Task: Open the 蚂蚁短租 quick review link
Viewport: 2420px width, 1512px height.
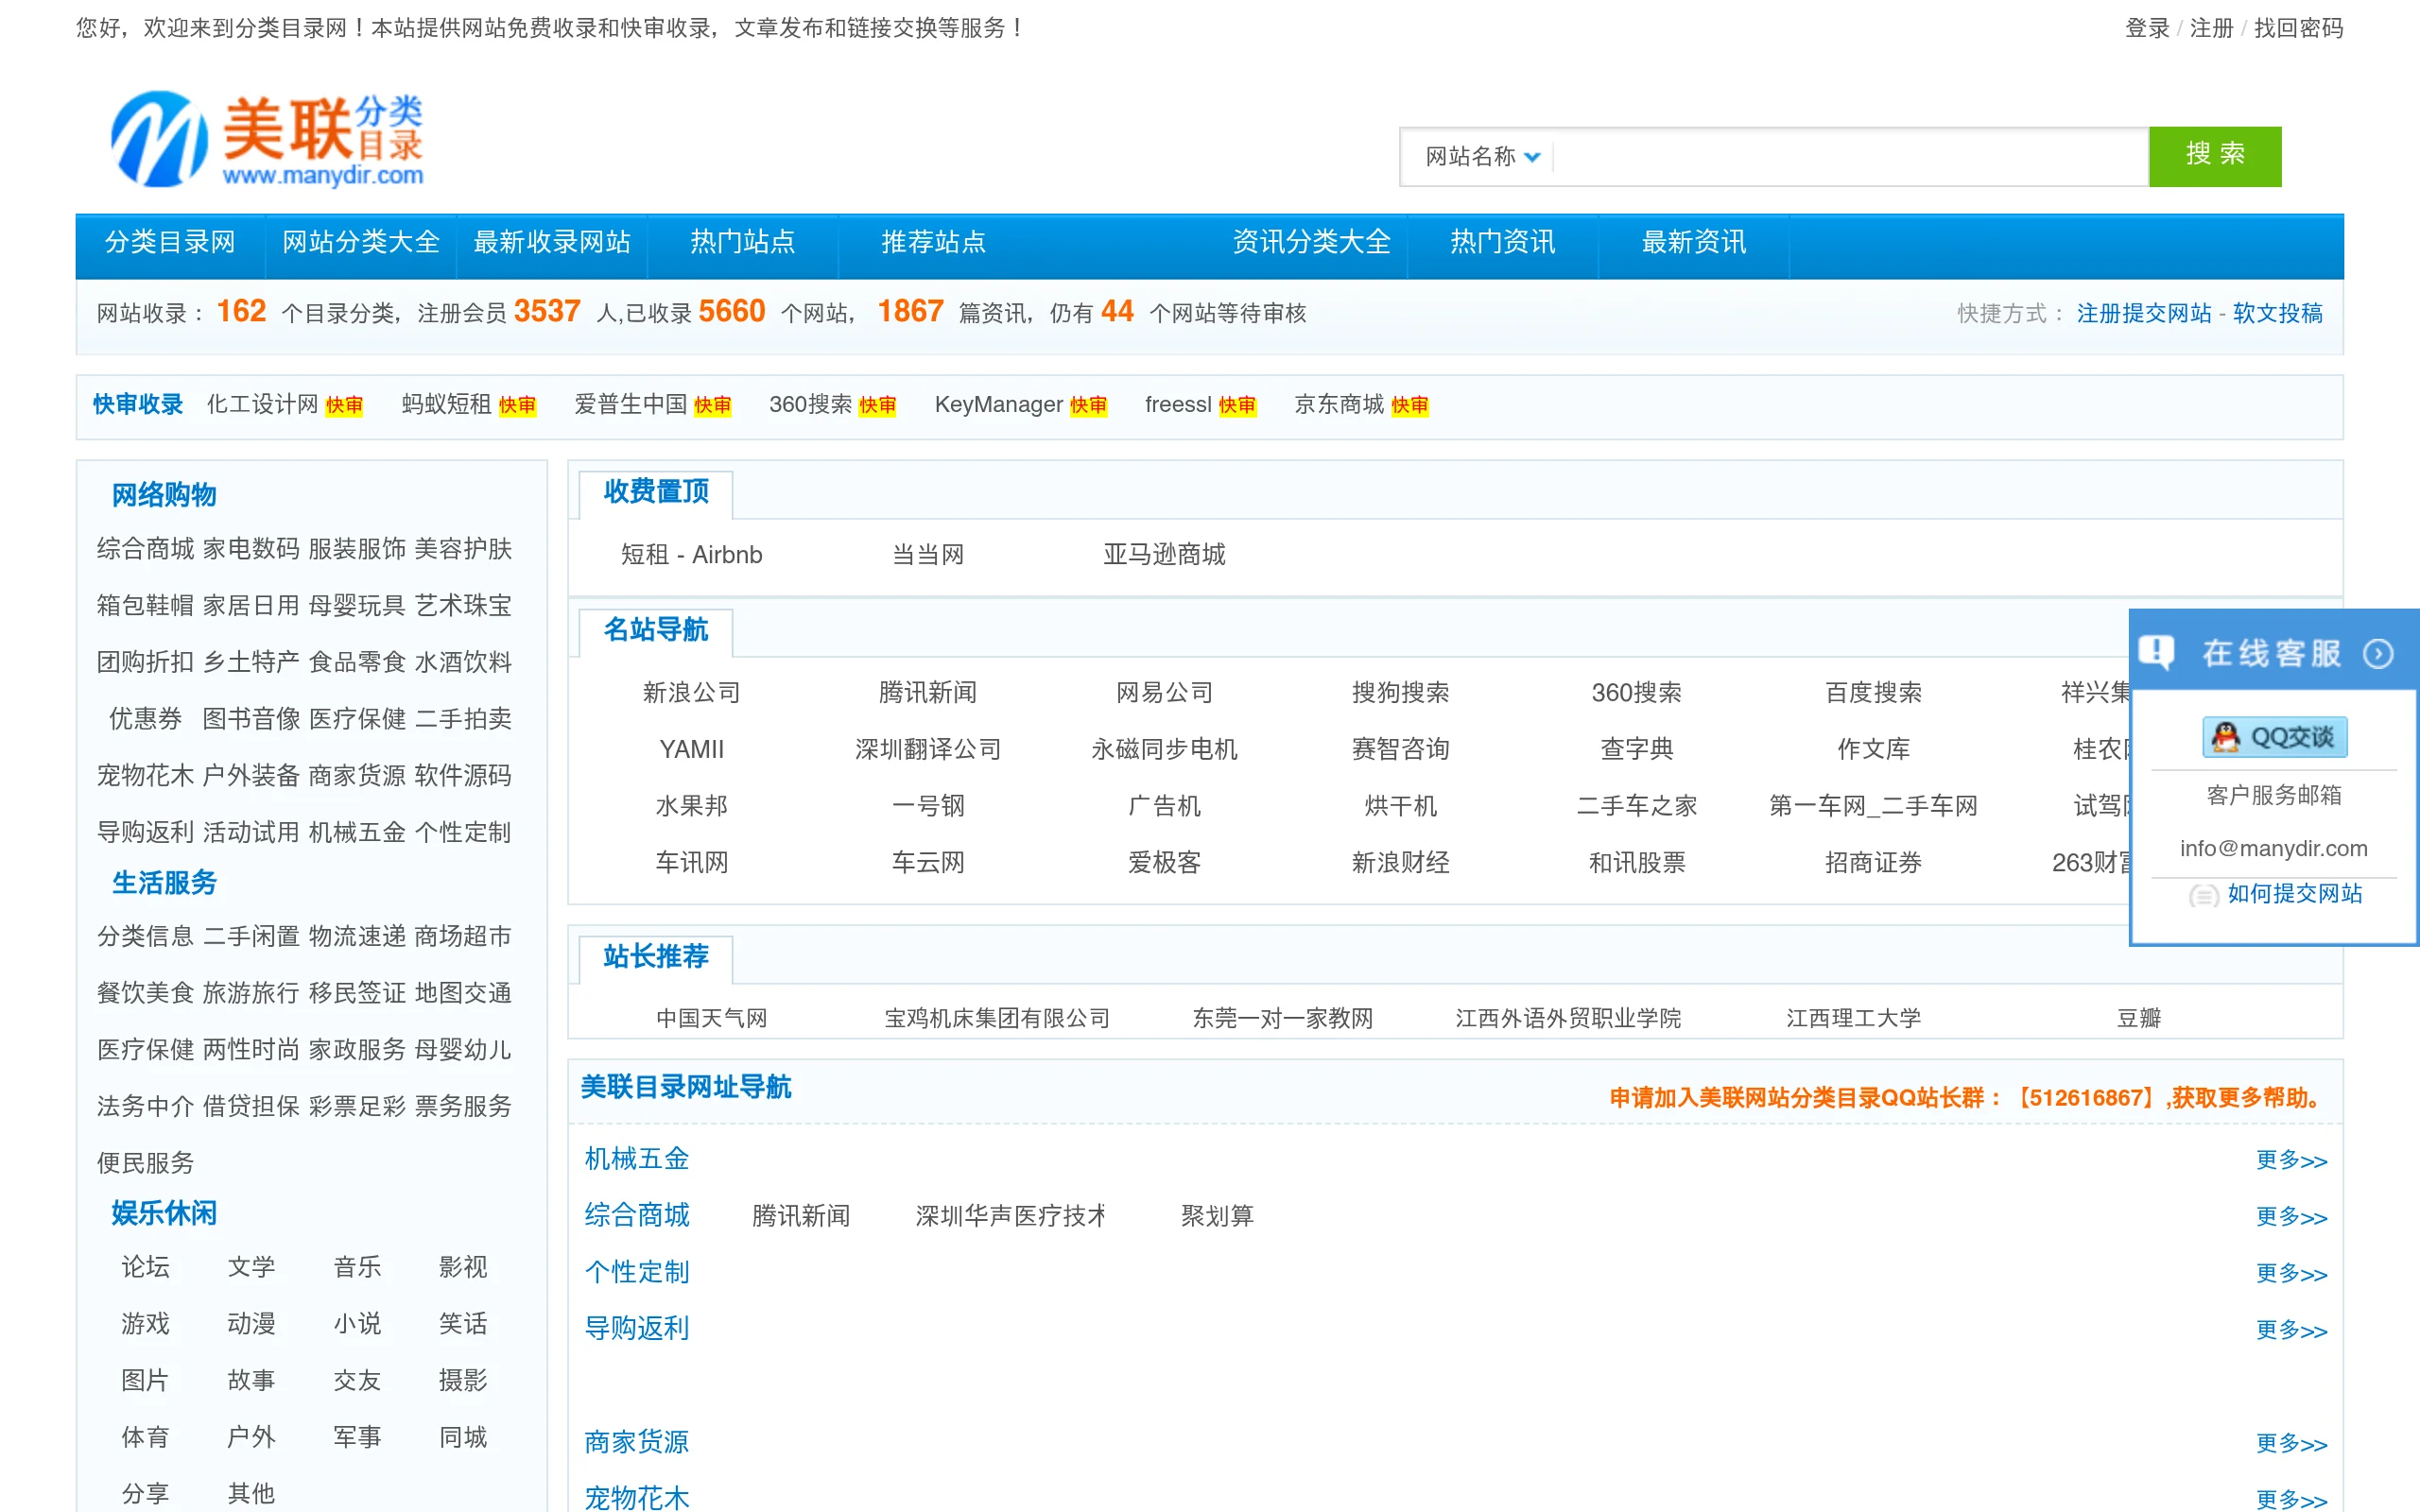Action: click(446, 404)
